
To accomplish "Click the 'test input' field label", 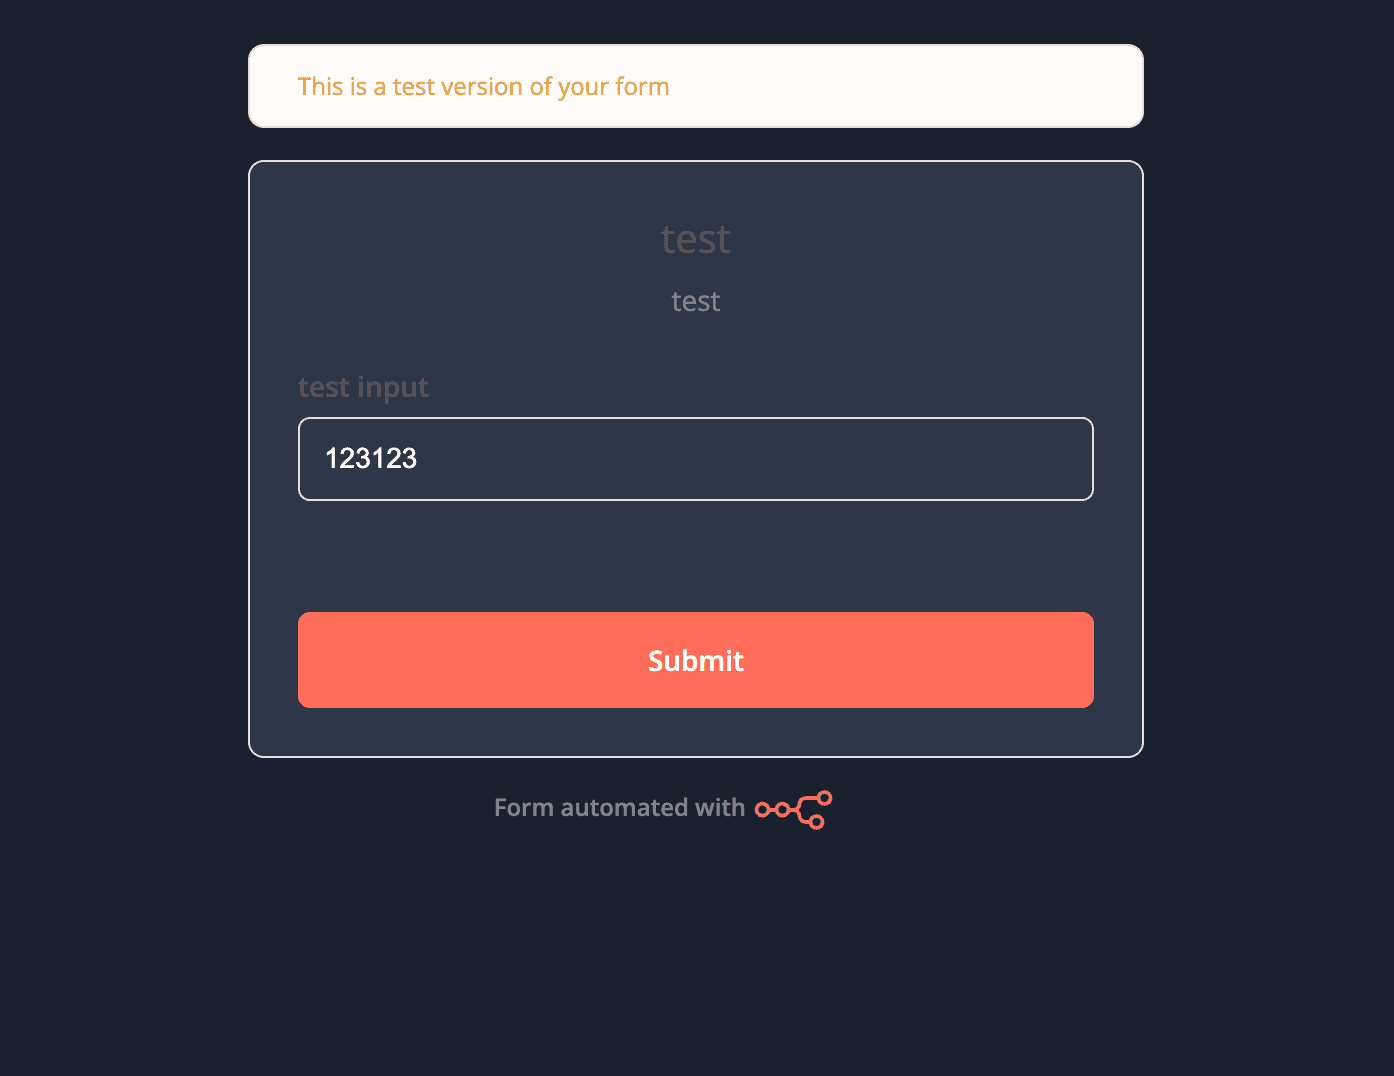I will [363, 387].
